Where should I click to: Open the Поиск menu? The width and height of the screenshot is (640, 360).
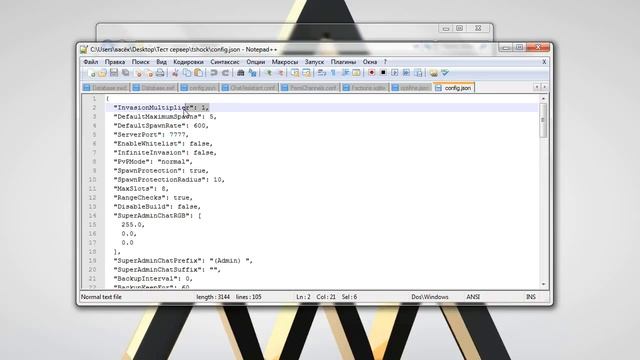(140, 62)
